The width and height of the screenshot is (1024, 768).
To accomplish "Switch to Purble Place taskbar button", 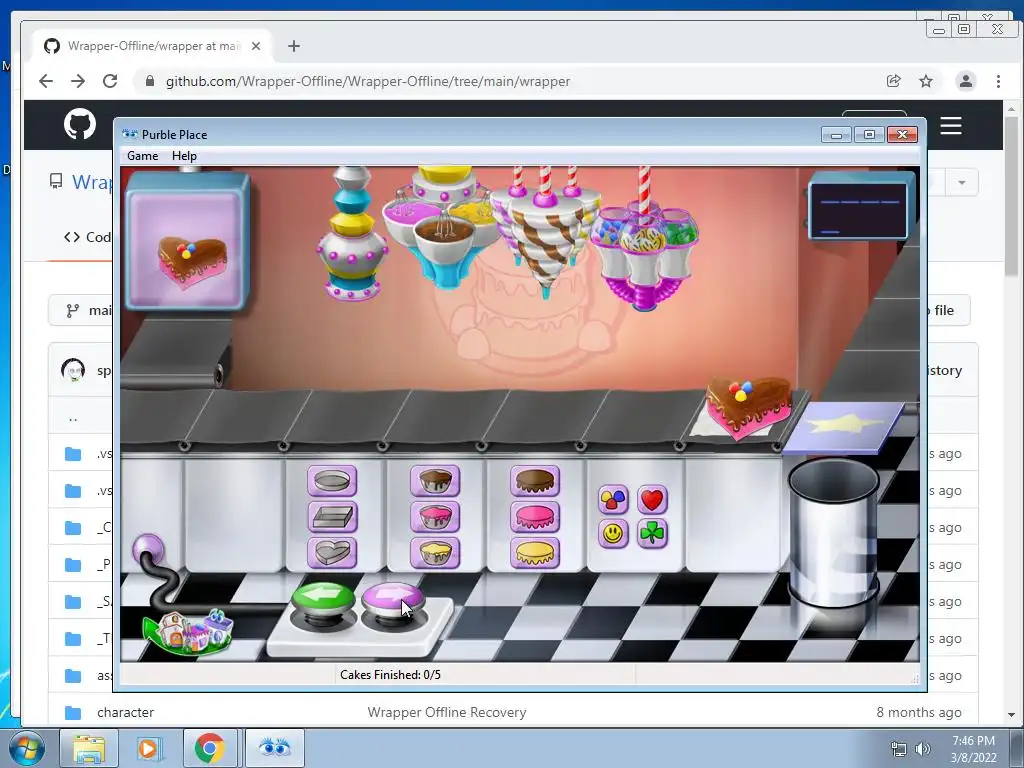I will click(274, 748).
